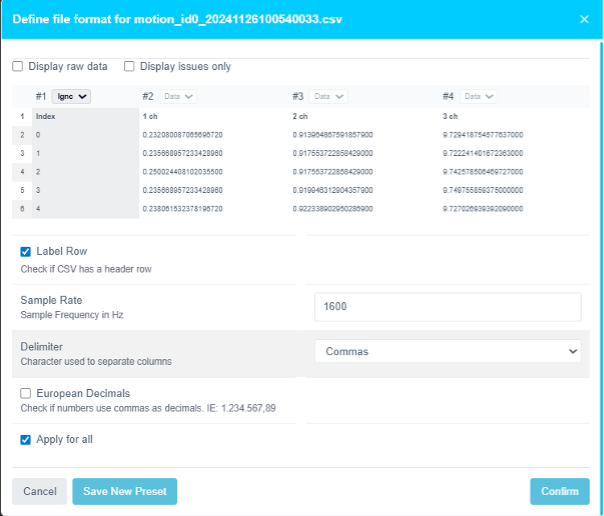Click the '3 ch' header cell
Screen dimensions: 604x516
tap(450, 116)
